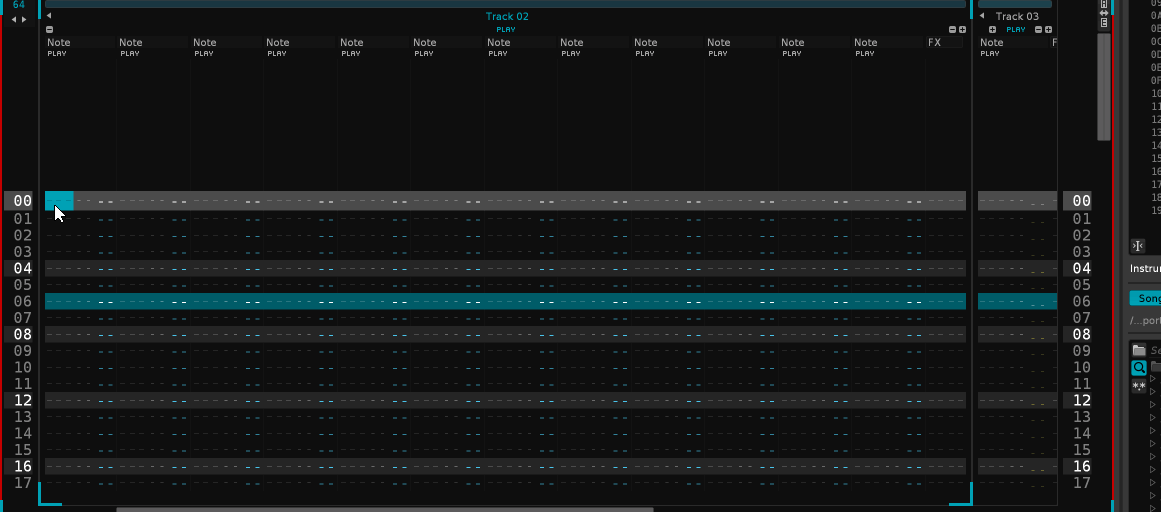Toggle PLAY state under Track 02 title

[x=506, y=30]
